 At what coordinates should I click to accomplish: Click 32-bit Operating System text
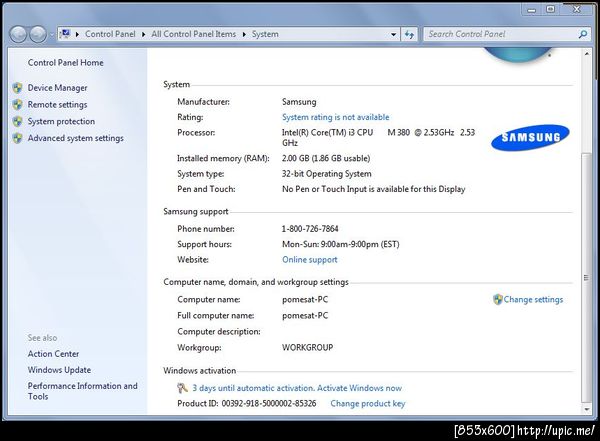click(327, 173)
